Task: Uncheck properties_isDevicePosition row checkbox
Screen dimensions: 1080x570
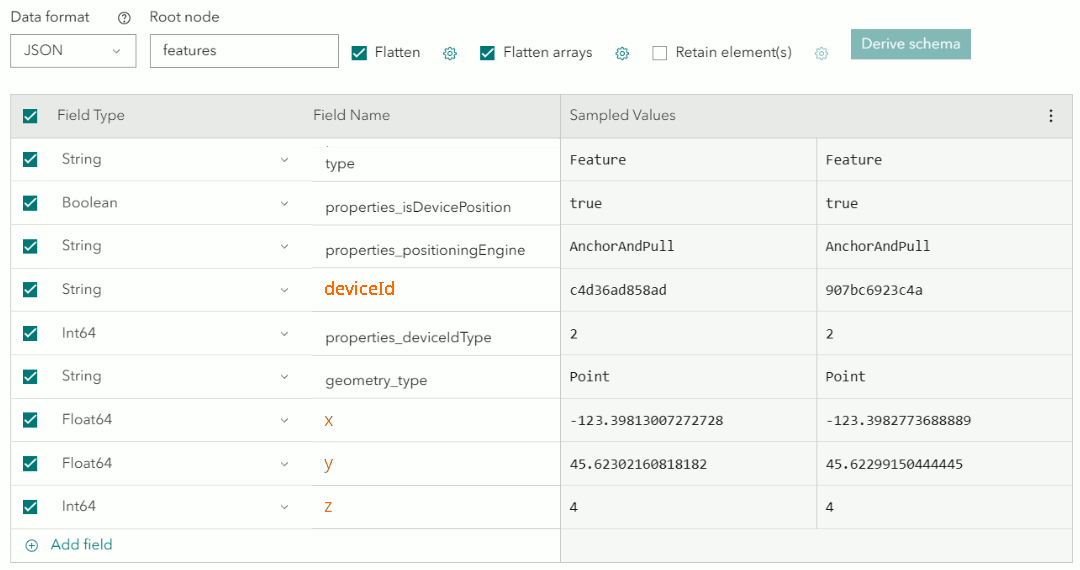Action: point(30,203)
